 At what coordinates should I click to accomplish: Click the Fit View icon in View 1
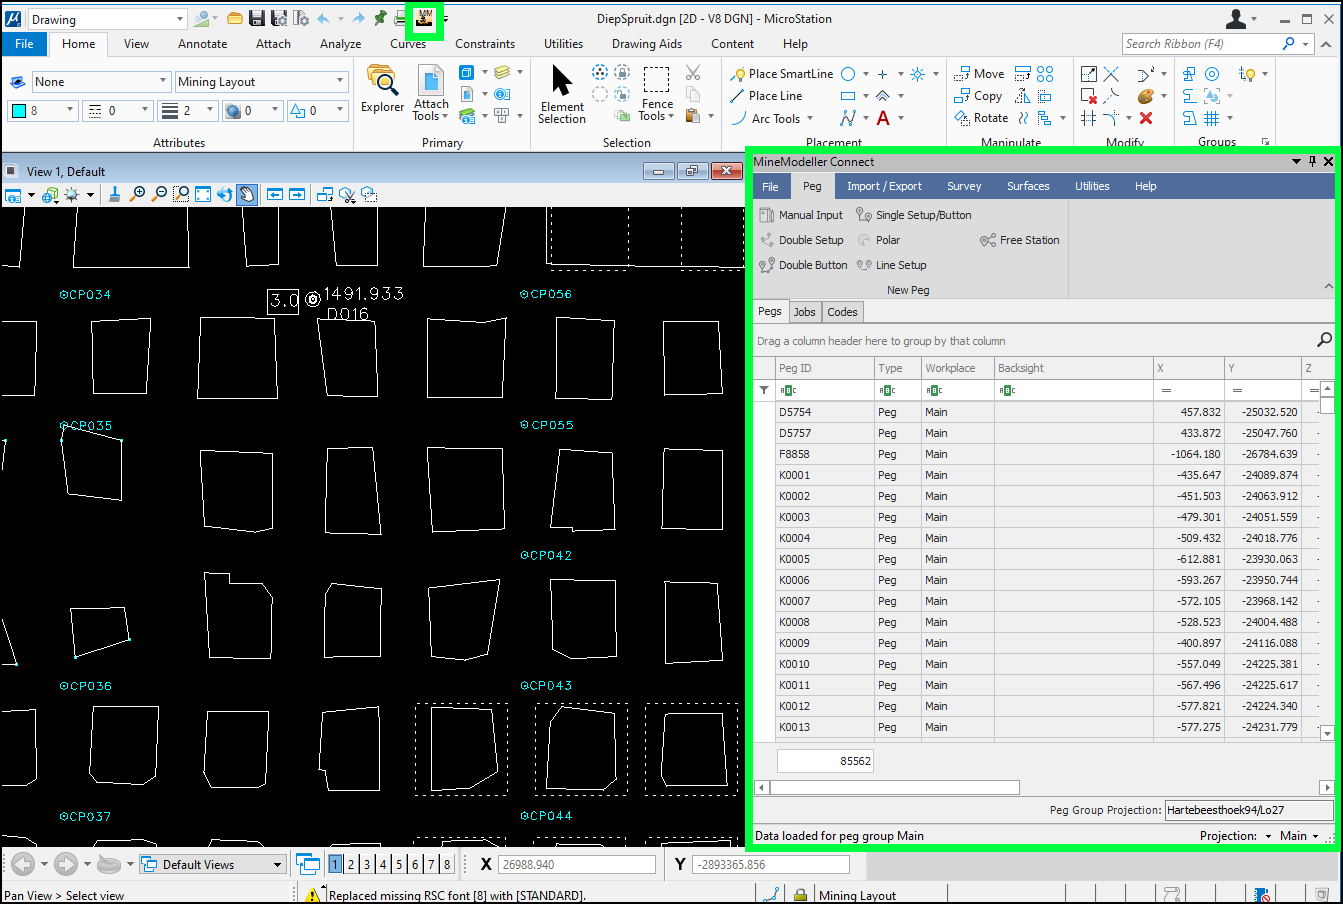(203, 195)
